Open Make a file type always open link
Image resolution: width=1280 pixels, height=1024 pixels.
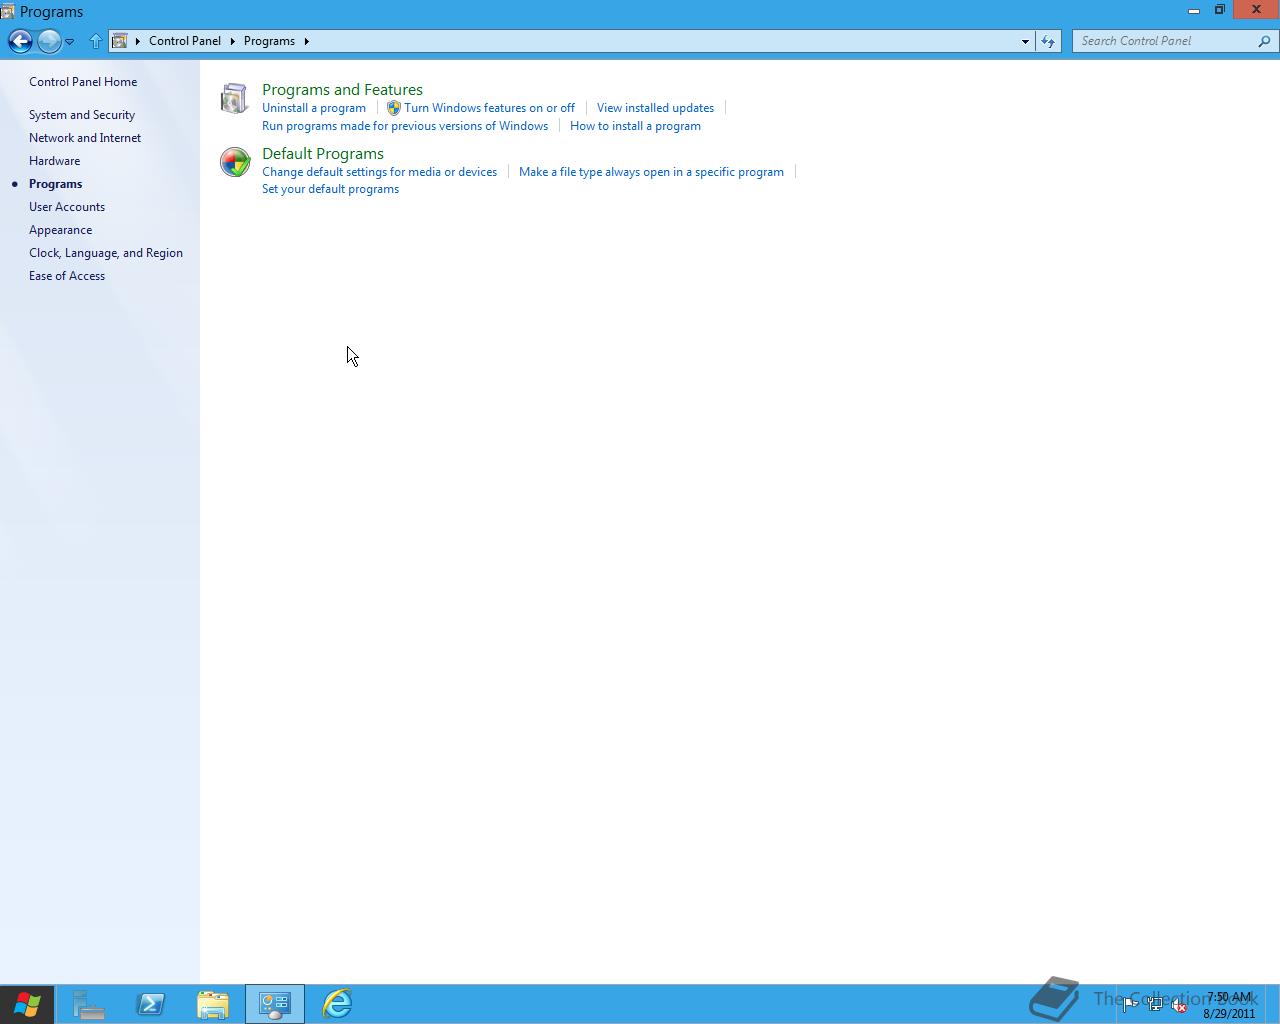[651, 172]
